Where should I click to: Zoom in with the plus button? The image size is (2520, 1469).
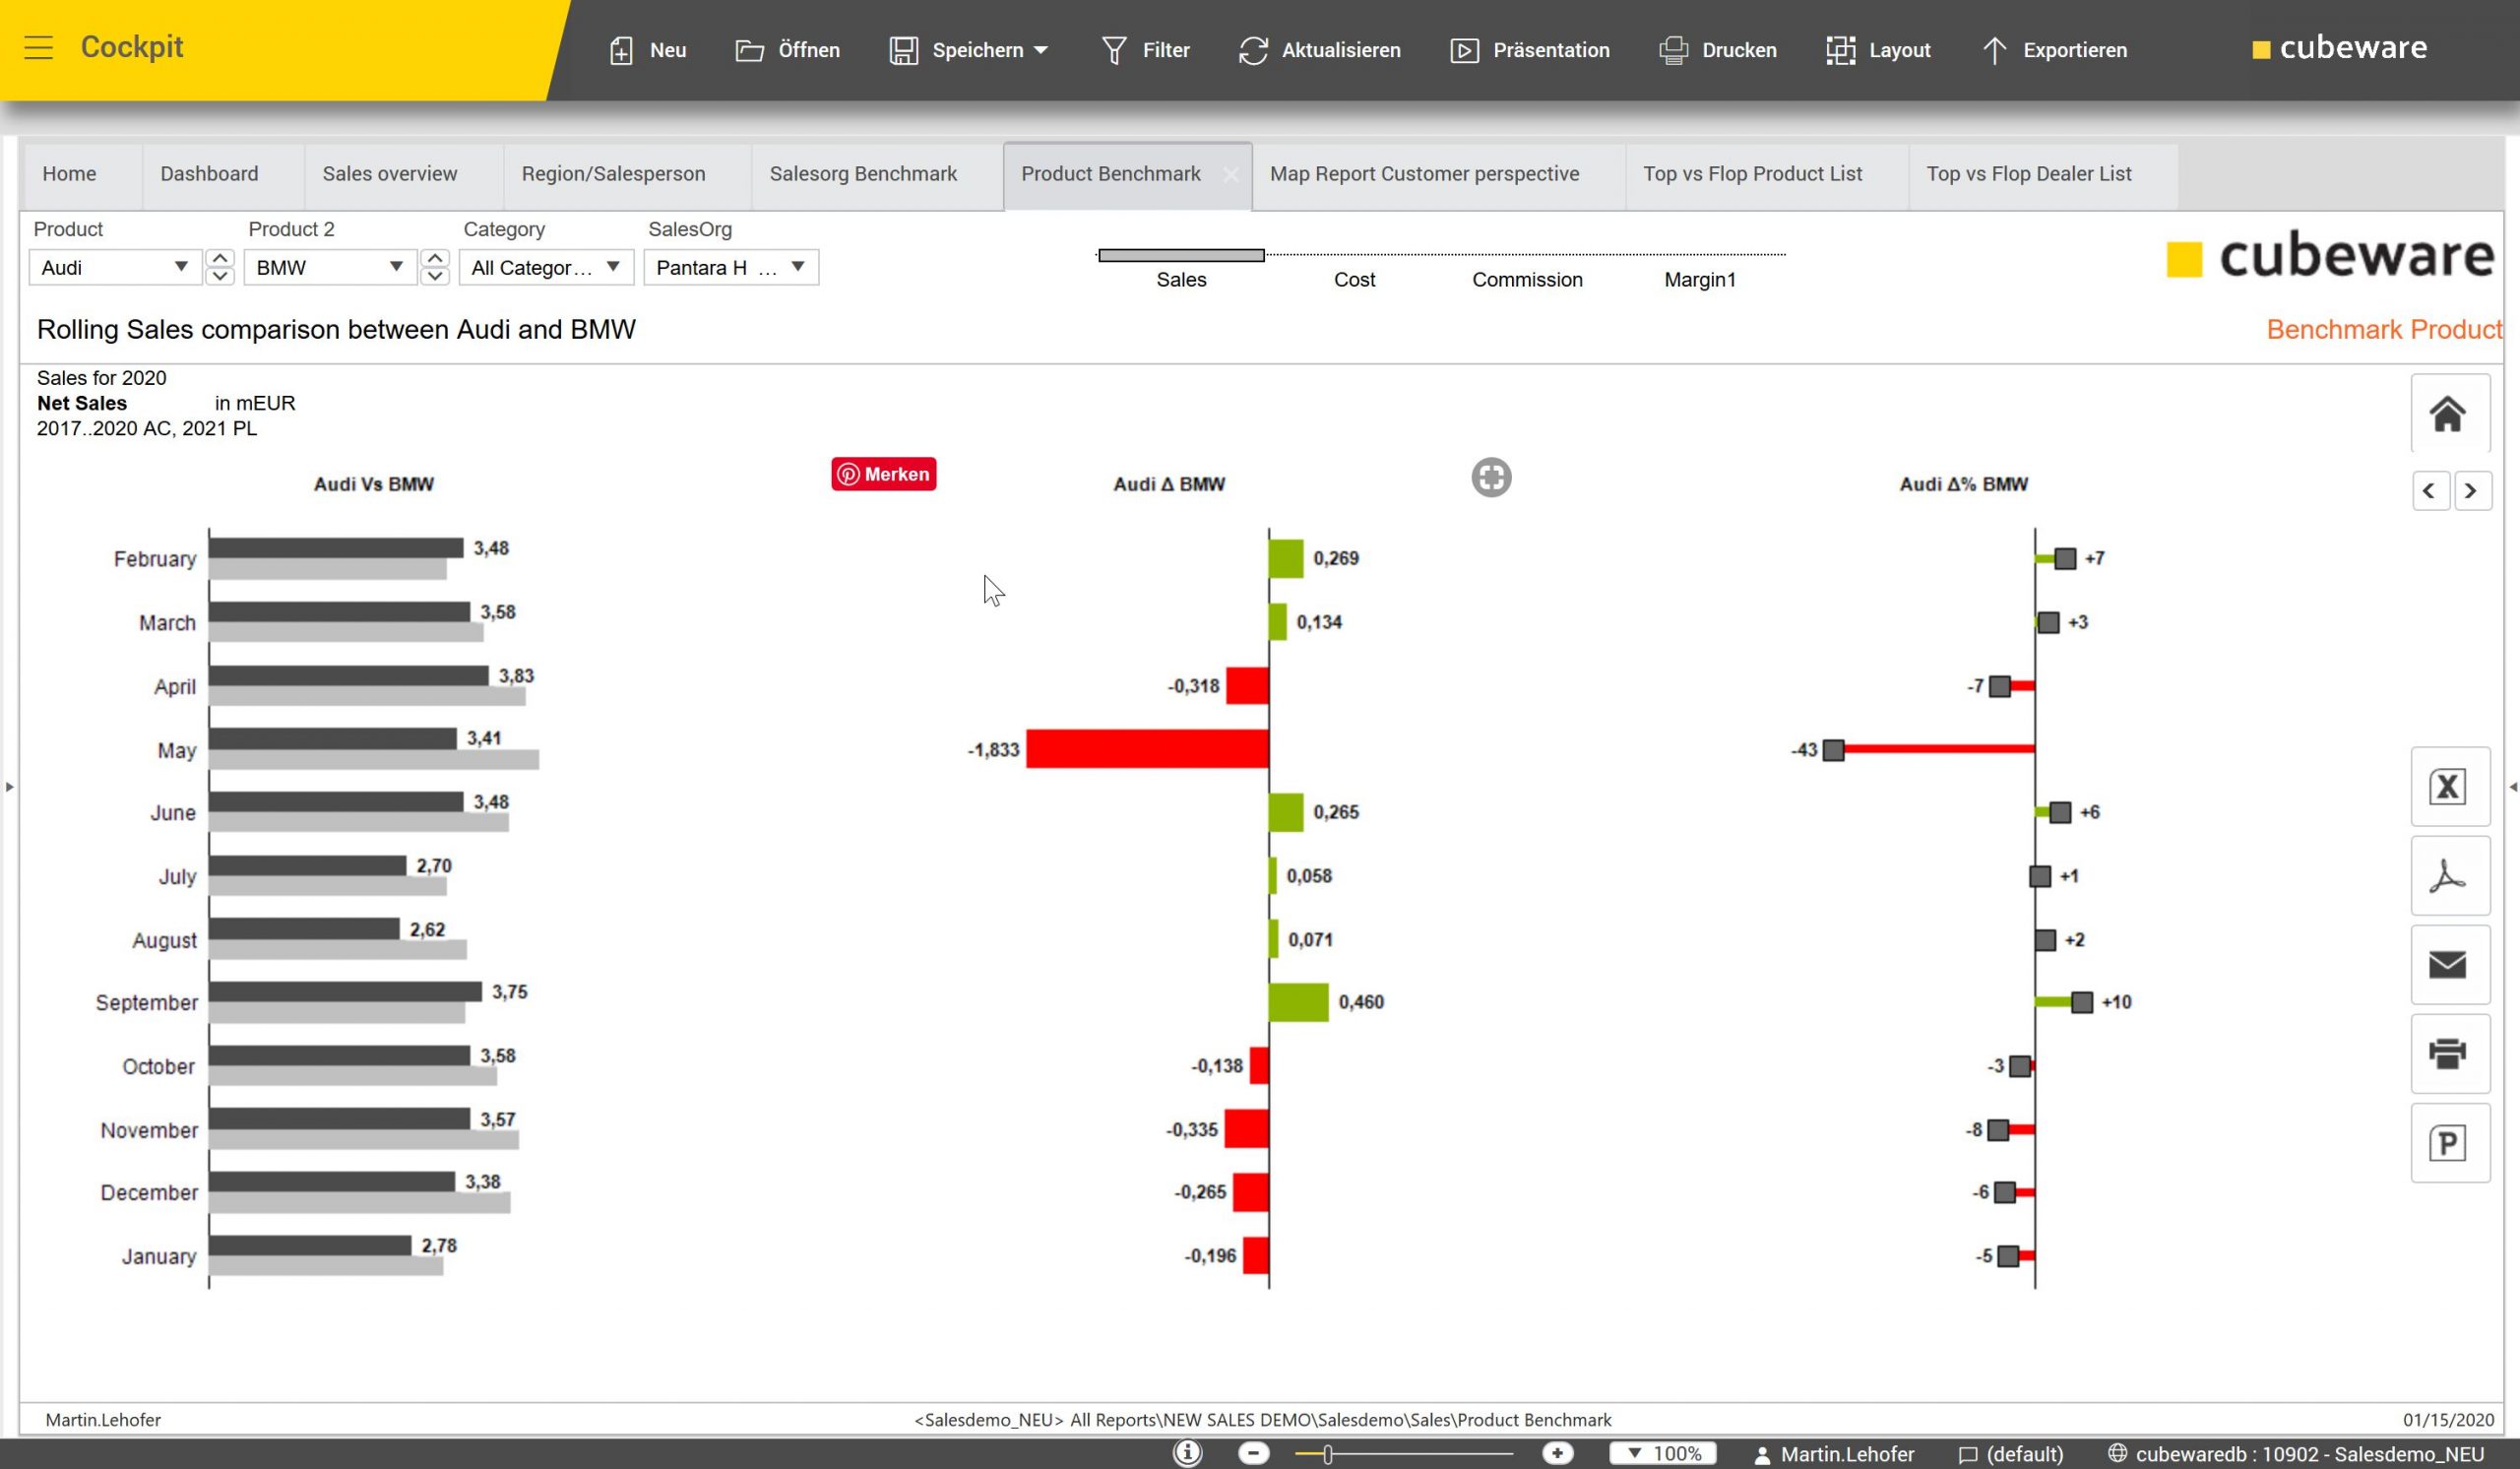click(x=1557, y=1453)
